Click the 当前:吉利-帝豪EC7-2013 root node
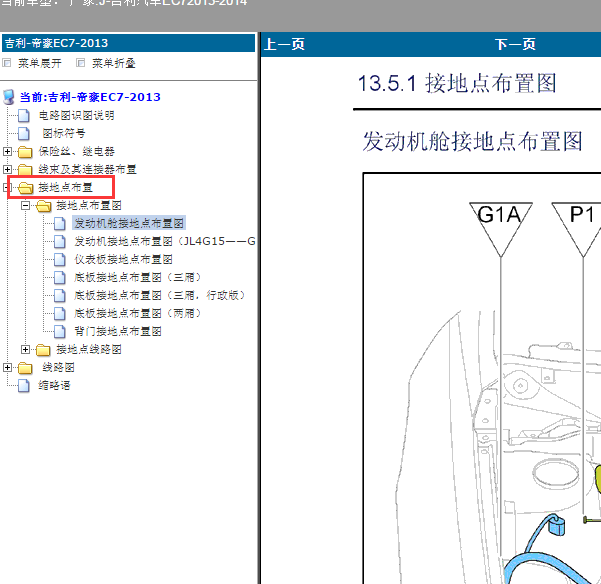The height and width of the screenshot is (584, 601). 90,97
